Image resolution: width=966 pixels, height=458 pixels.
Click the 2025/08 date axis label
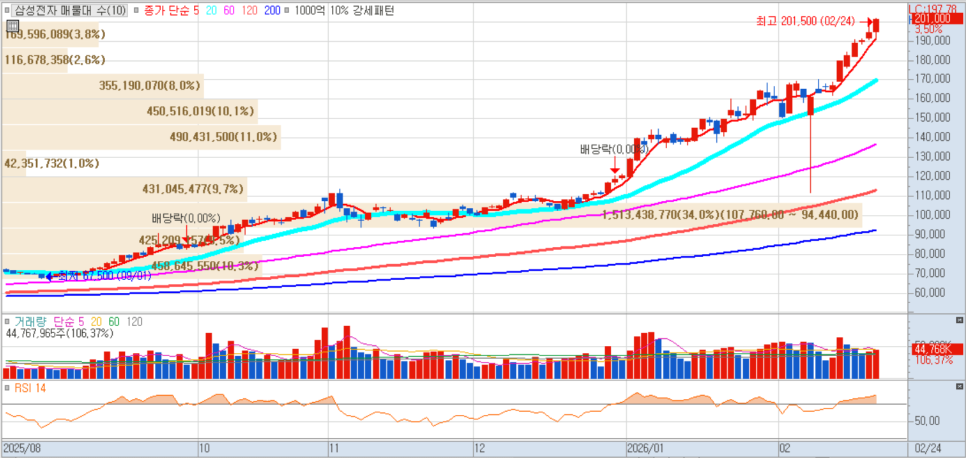(22, 446)
